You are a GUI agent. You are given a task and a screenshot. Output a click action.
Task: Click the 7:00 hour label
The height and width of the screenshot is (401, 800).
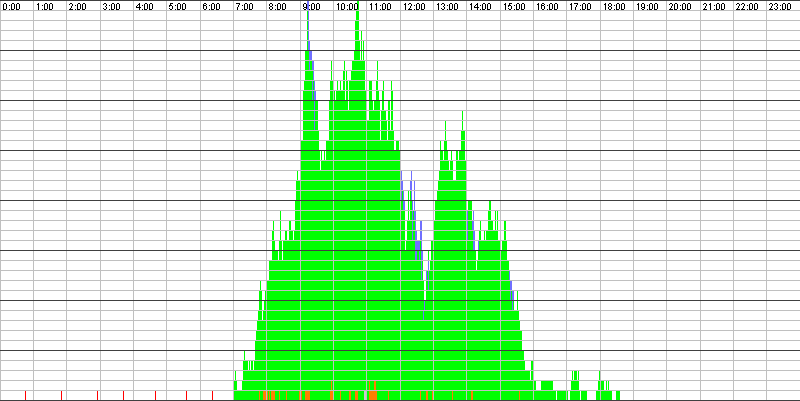click(244, 7)
